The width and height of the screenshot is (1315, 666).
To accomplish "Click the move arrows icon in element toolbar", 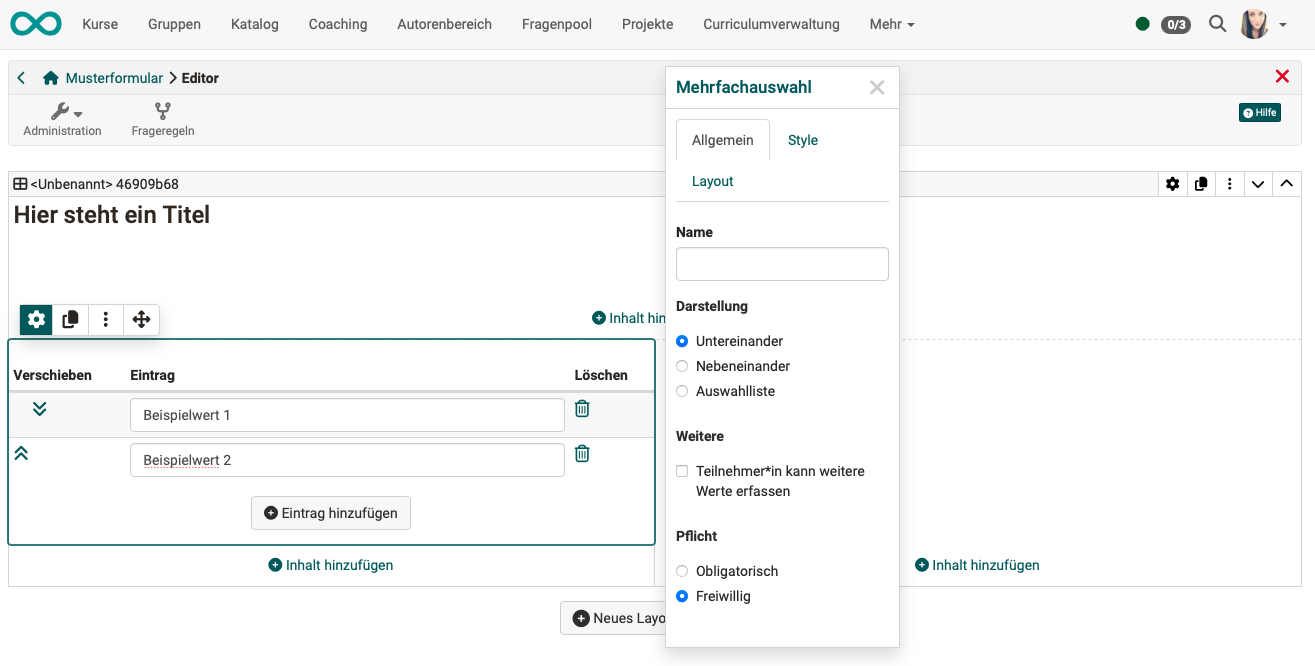I will point(141,320).
